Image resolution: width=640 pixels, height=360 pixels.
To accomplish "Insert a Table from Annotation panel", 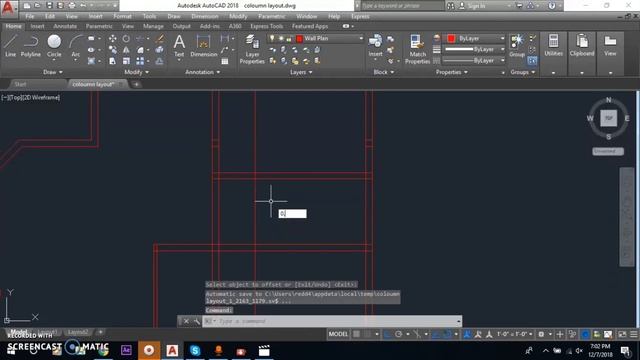I will pos(224,61).
